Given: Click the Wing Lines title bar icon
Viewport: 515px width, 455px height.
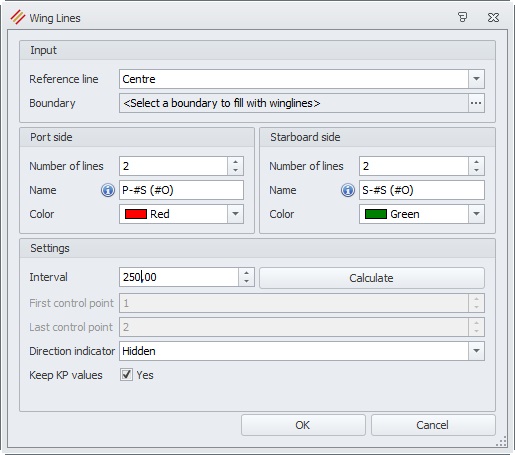Looking at the screenshot, I should point(18,17).
